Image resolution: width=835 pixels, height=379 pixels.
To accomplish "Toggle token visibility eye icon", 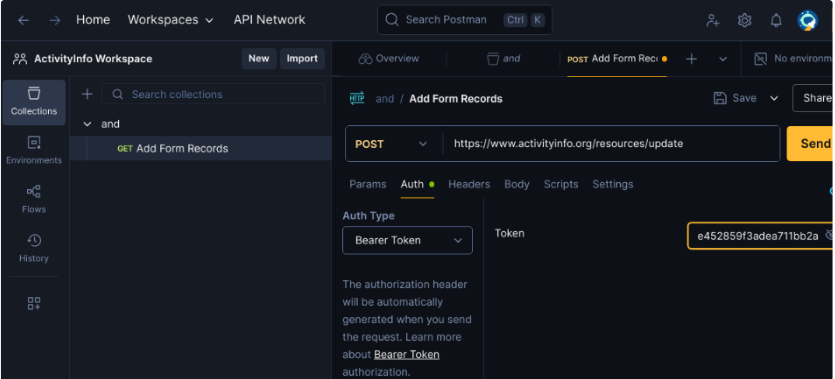I will point(829,234).
